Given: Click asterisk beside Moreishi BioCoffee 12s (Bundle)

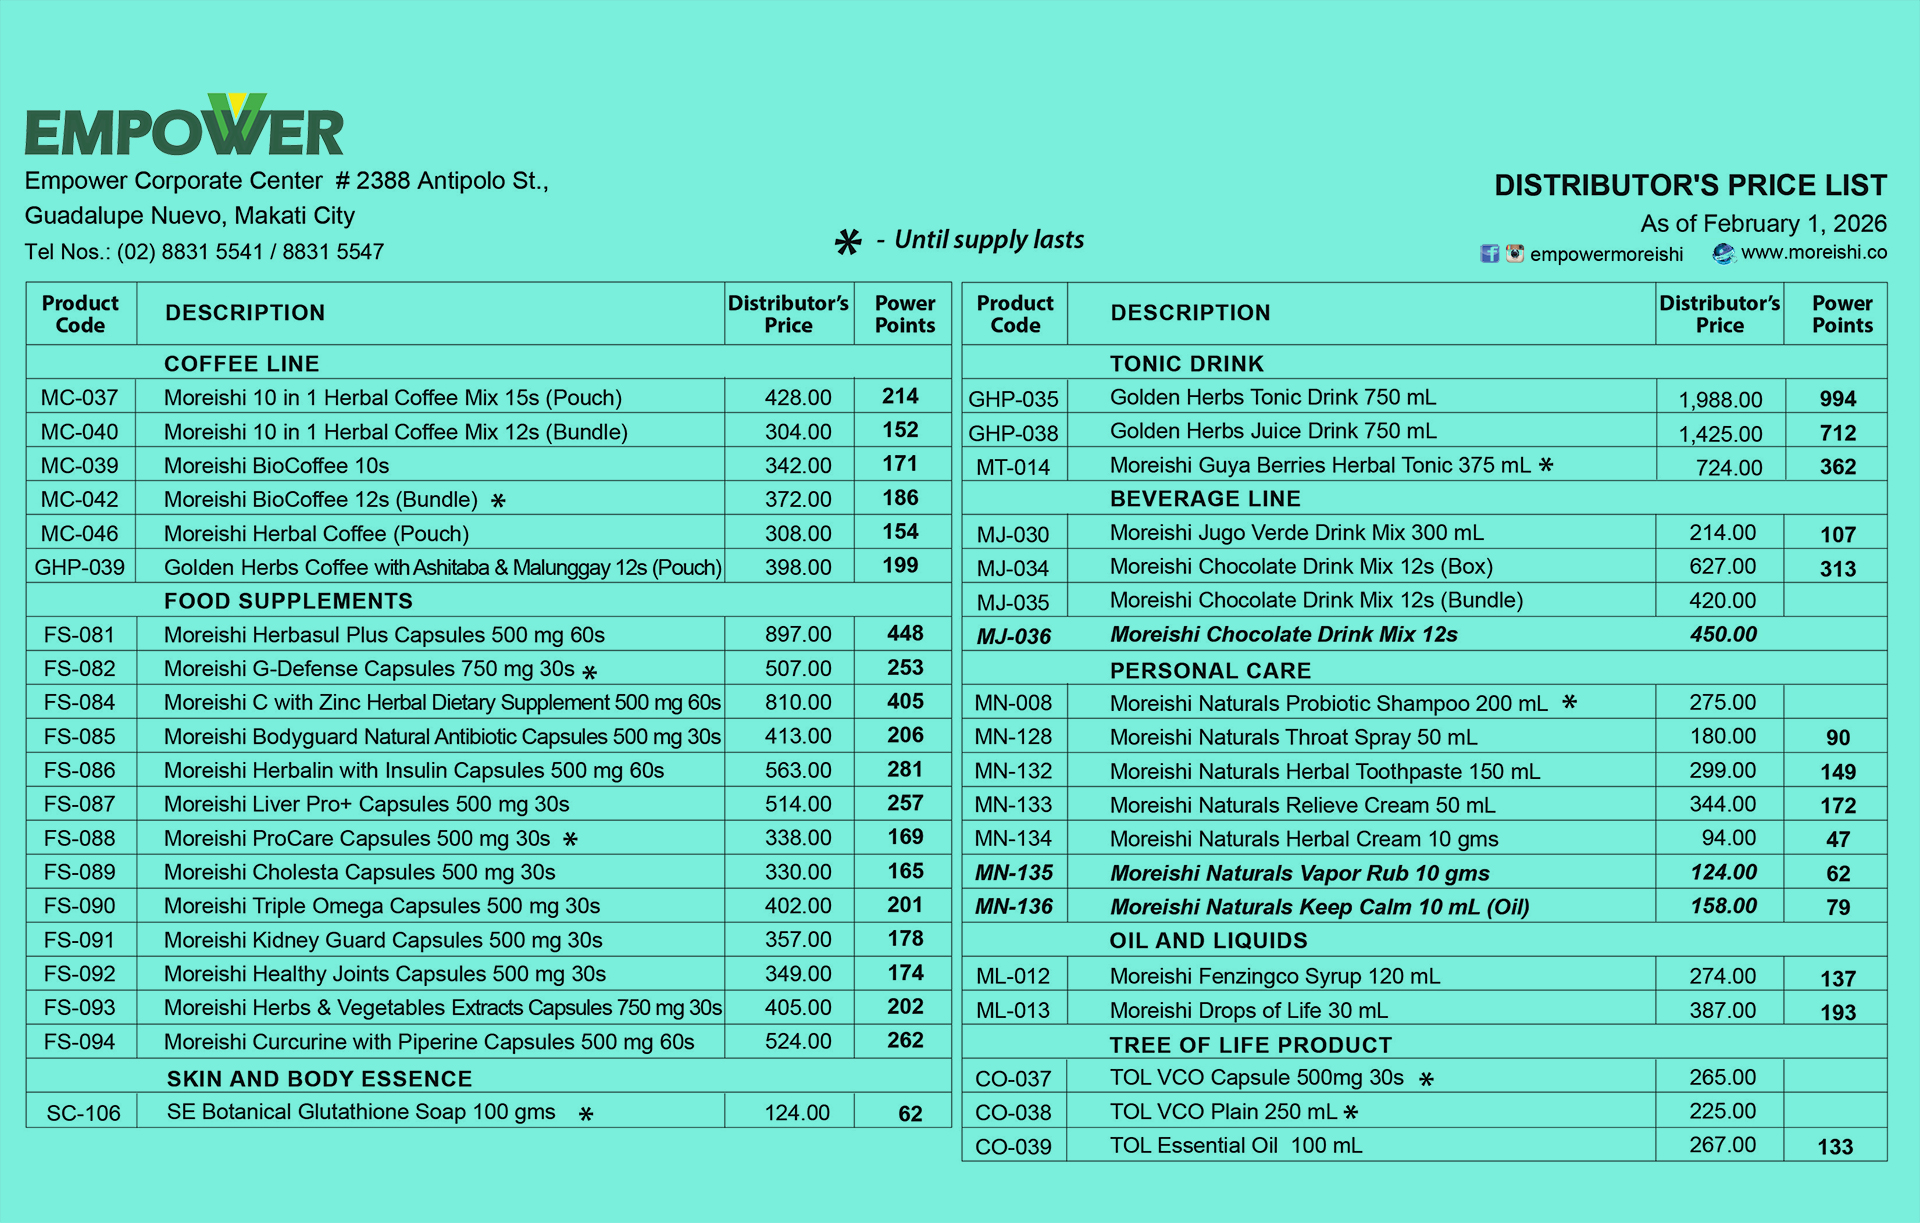Looking at the screenshot, I should [x=498, y=501].
